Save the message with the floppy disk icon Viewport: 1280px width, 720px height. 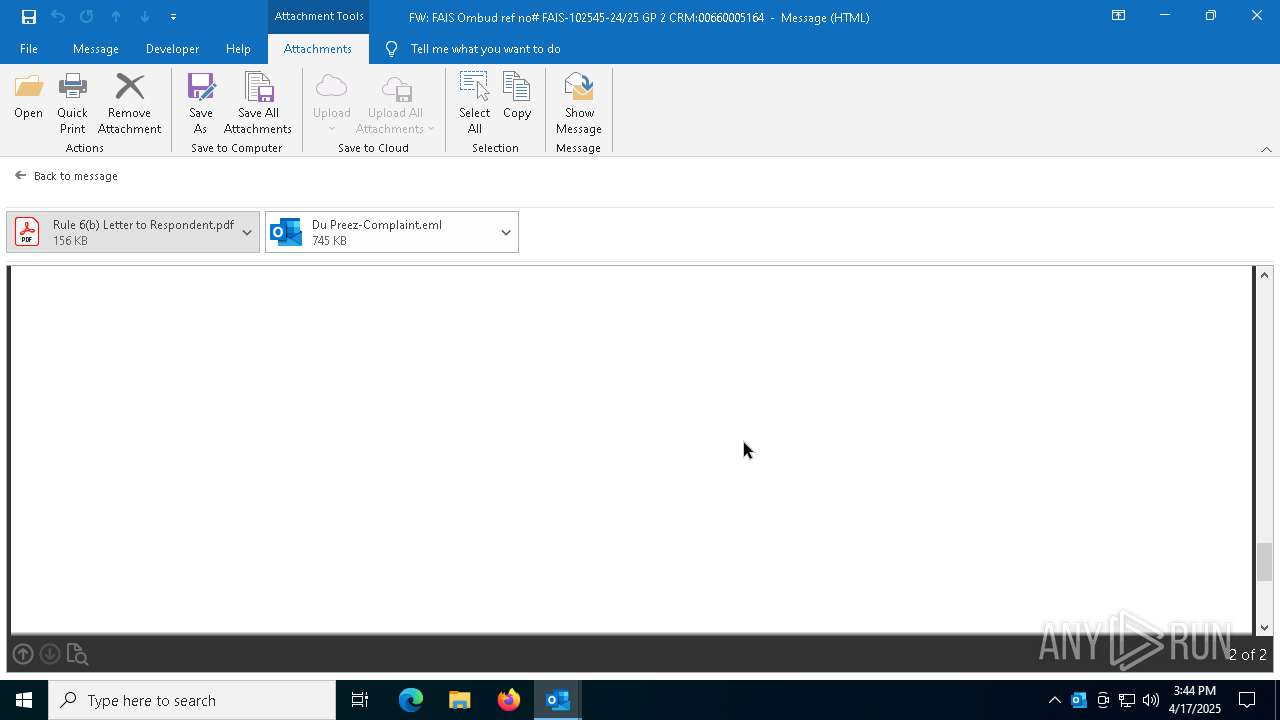point(29,17)
